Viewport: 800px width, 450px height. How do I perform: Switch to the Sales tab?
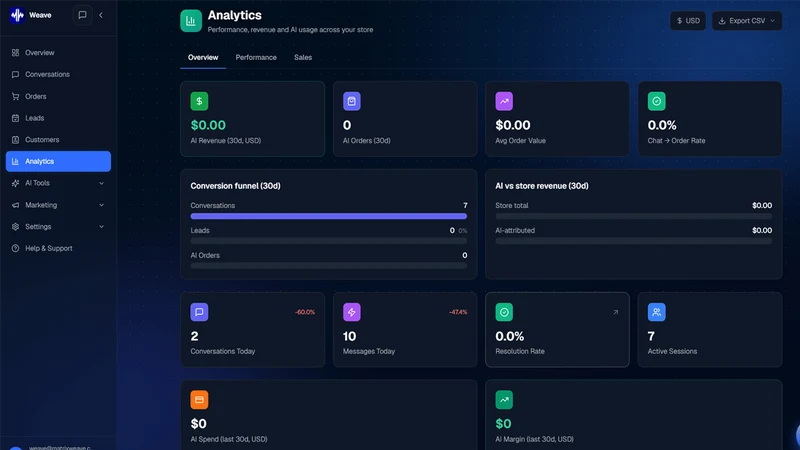point(303,58)
